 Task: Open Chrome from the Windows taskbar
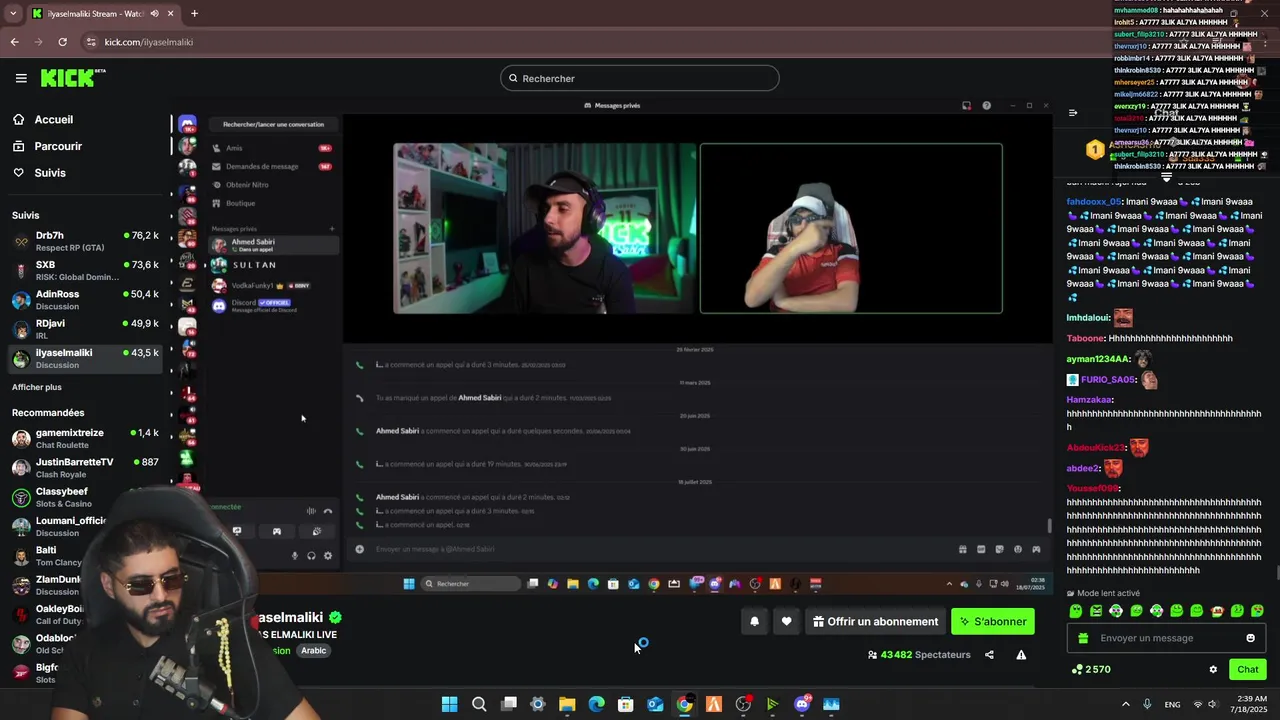[x=684, y=704]
